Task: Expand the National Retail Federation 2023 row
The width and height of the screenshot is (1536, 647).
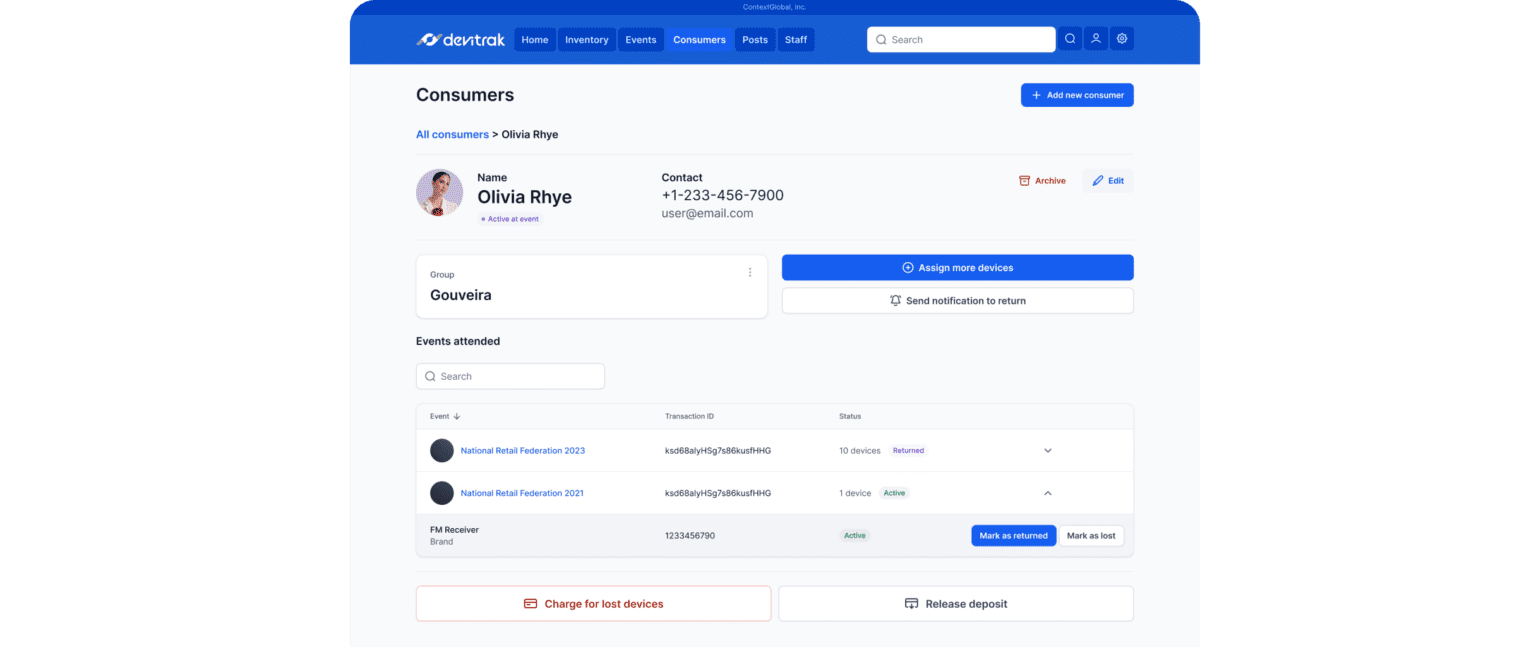Action: click(x=1048, y=451)
